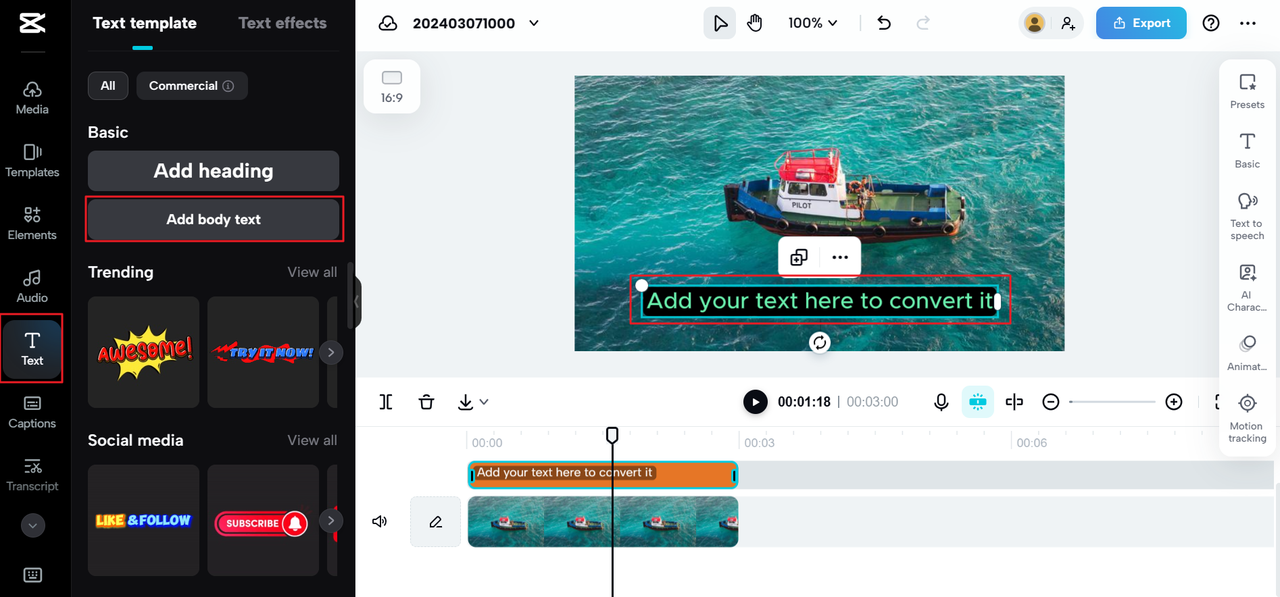The height and width of the screenshot is (597, 1280).
Task: Select the pointer select tool
Action: point(719,23)
